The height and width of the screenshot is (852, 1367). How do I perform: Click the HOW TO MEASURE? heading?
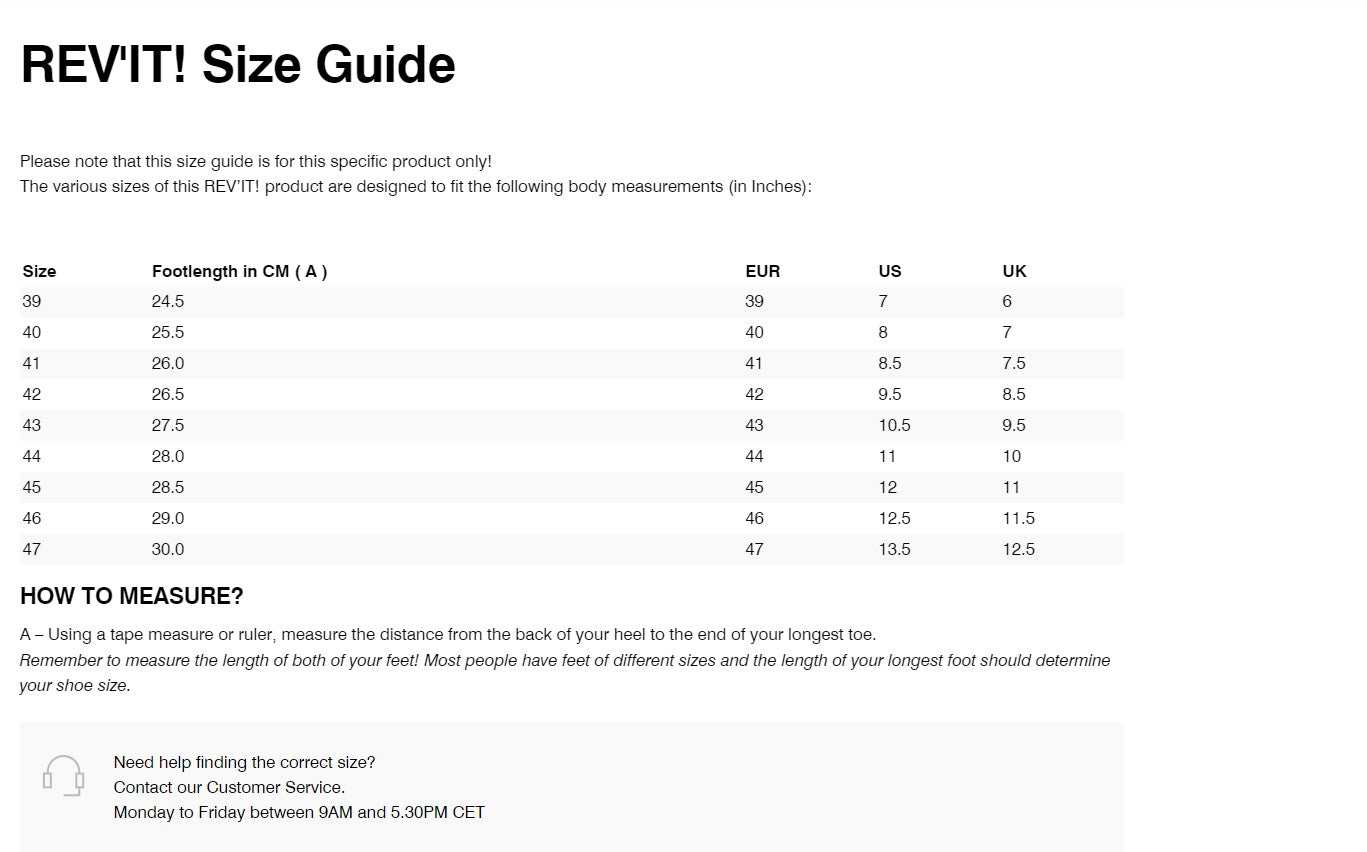pyautogui.click(x=131, y=596)
